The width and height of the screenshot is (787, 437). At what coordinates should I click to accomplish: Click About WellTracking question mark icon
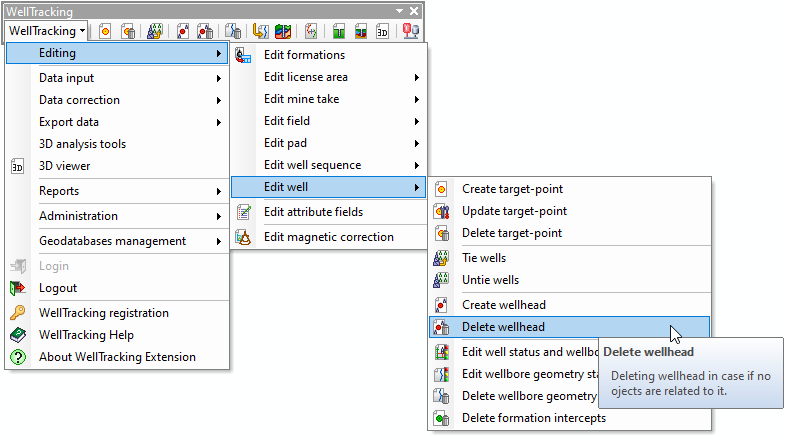[x=18, y=357]
